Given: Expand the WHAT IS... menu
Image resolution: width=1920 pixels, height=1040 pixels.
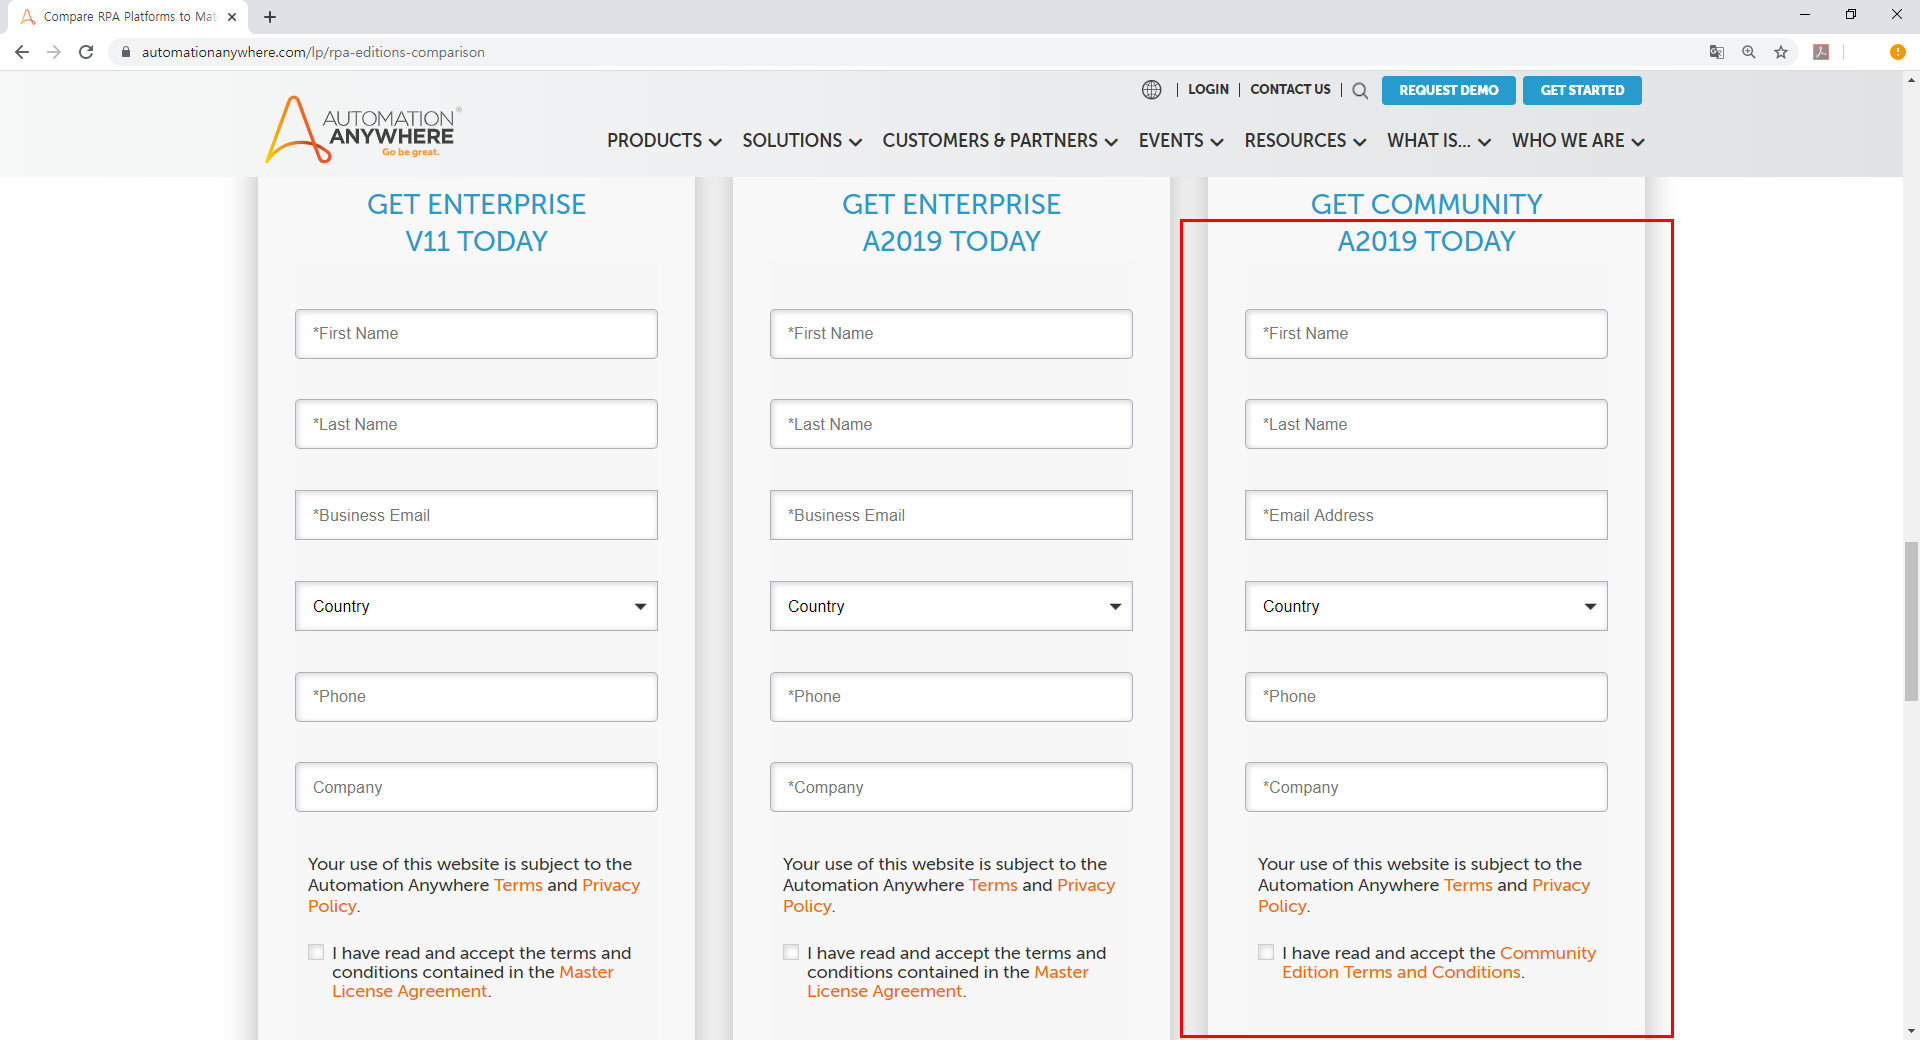Looking at the screenshot, I should pyautogui.click(x=1439, y=141).
